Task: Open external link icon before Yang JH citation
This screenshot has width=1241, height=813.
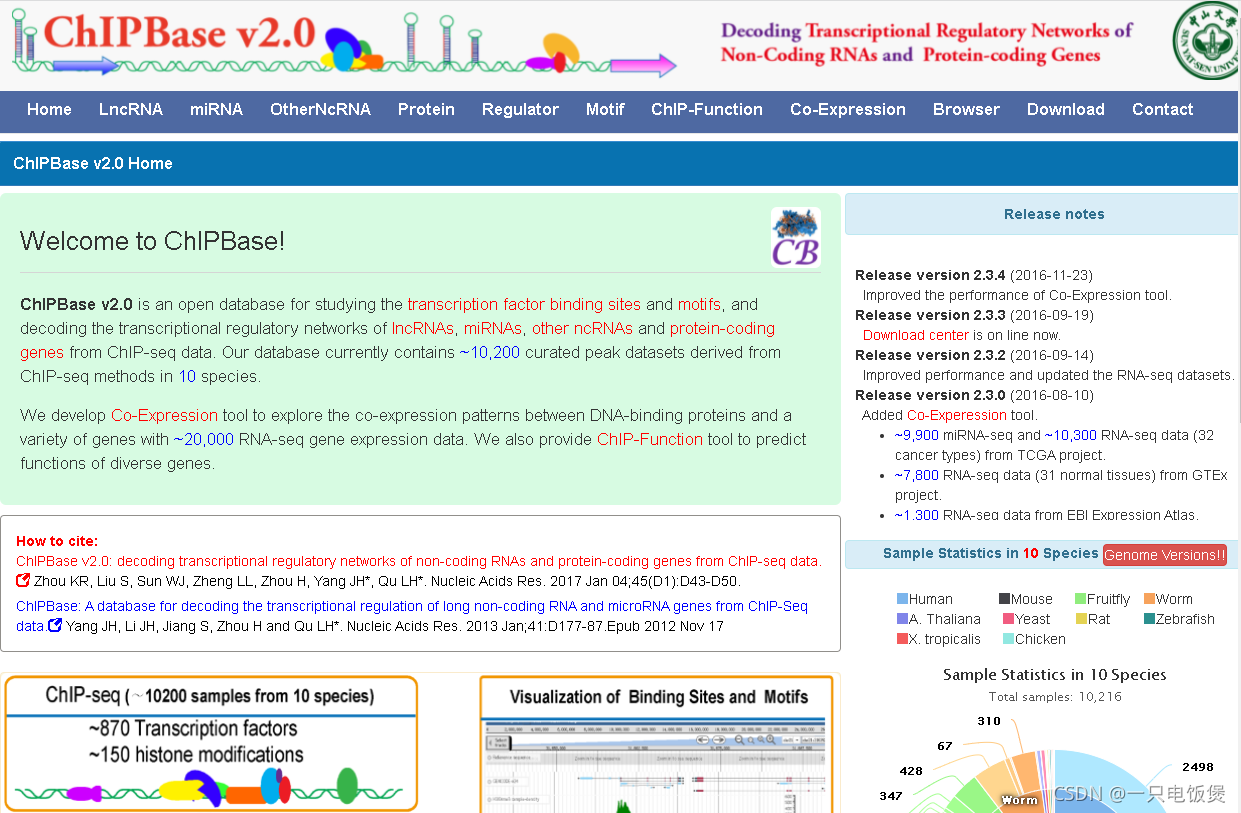Action: tap(55, 626)
